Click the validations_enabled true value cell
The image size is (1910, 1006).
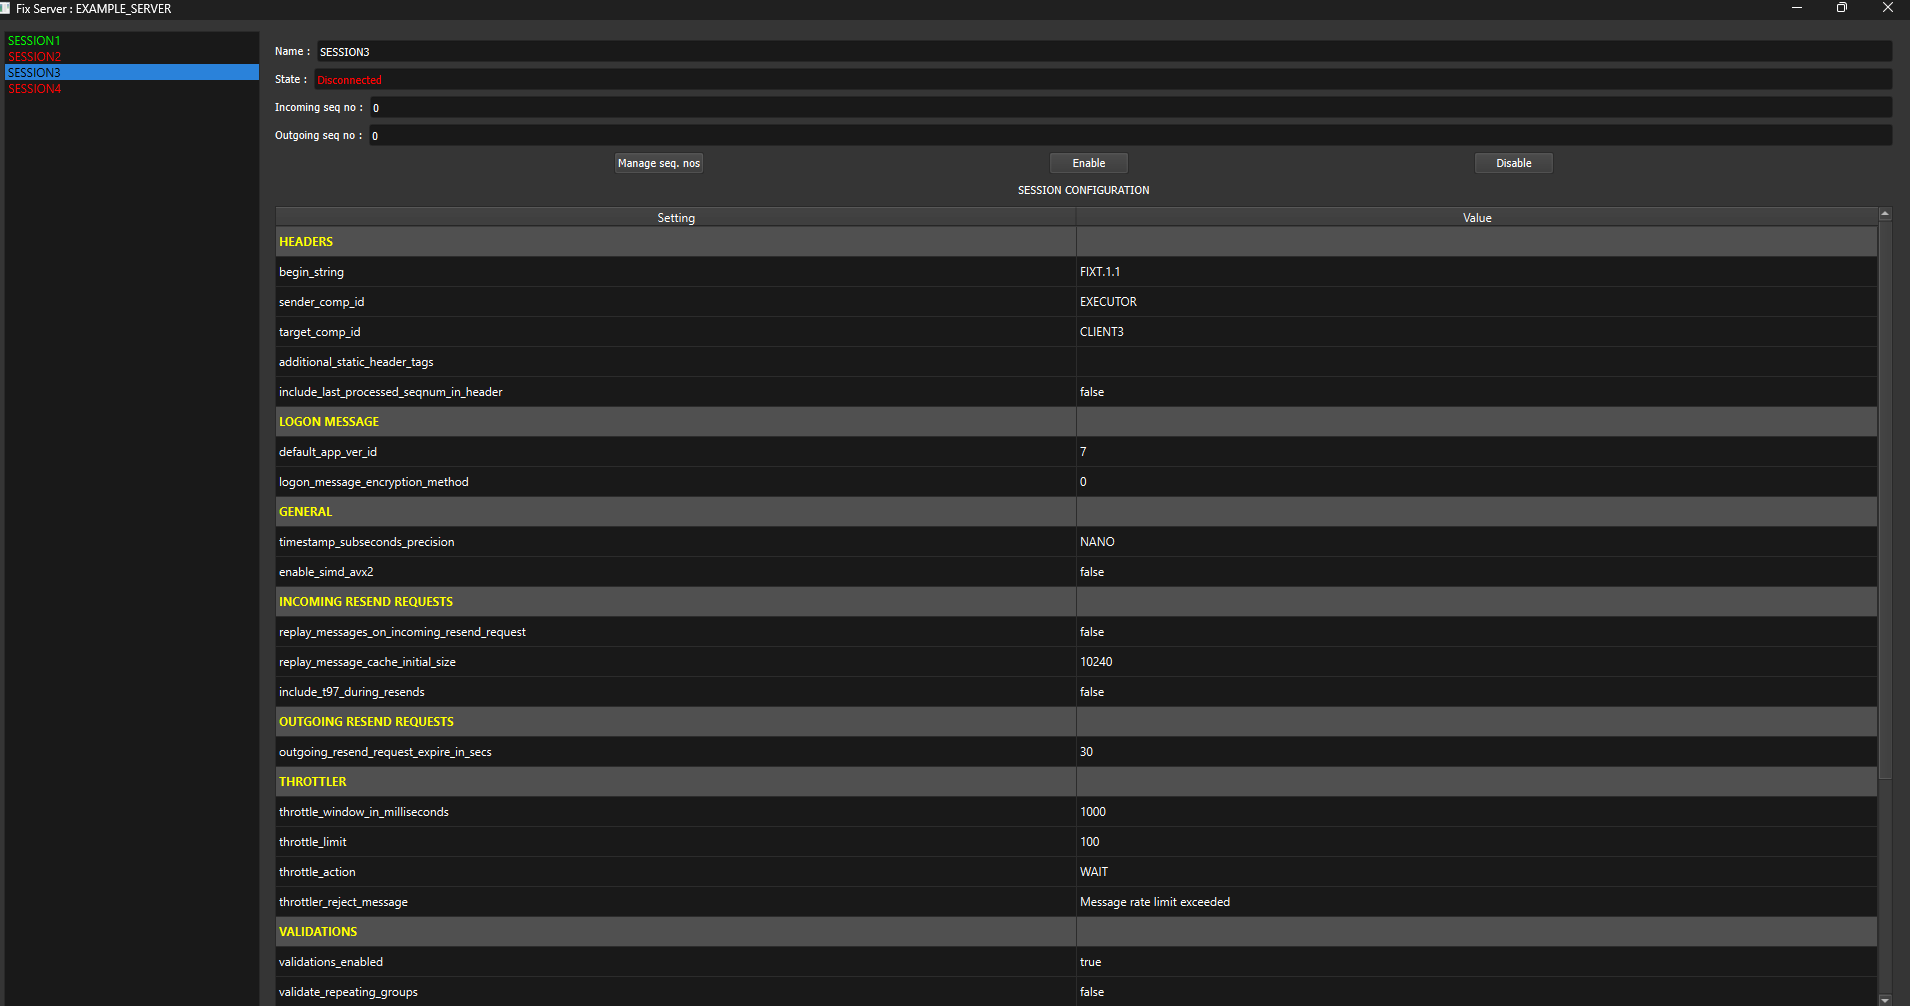point(1091,962)
